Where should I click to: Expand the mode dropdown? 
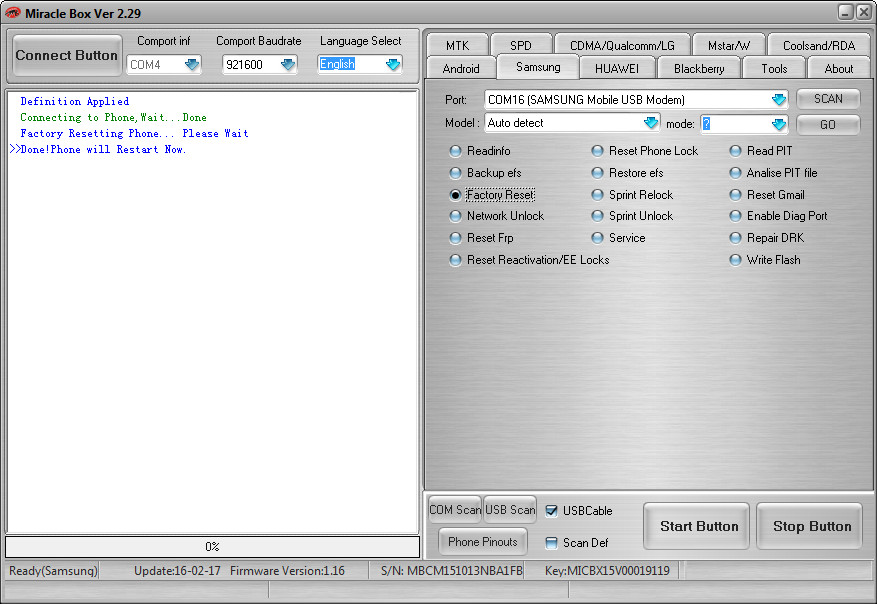pos(779,124)
